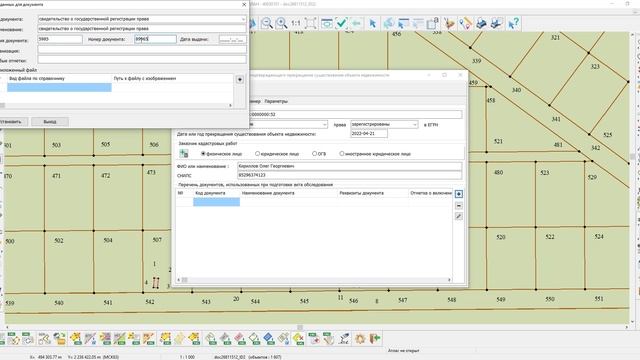Click the window-frame view icon left of checkmark
The image size is (640, 360).
327,23
